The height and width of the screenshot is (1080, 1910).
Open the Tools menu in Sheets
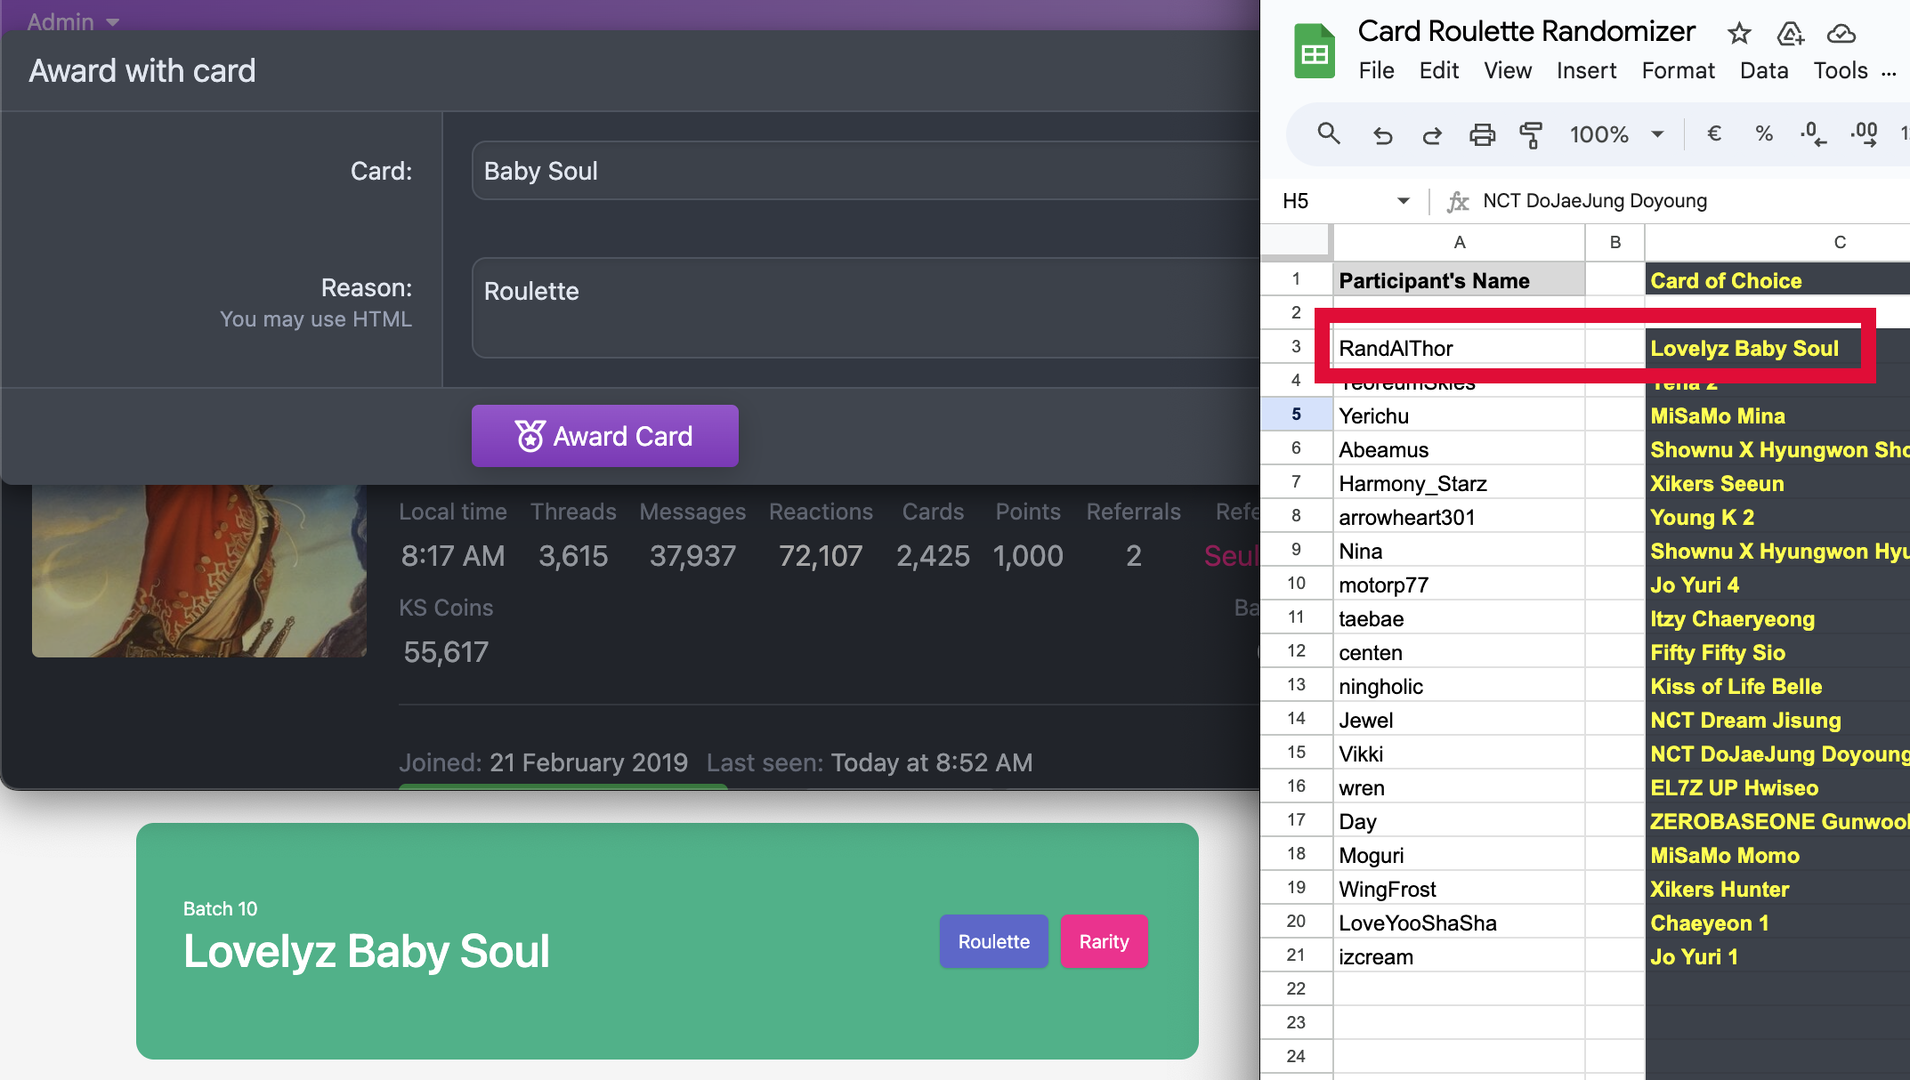click(1840, 71)
